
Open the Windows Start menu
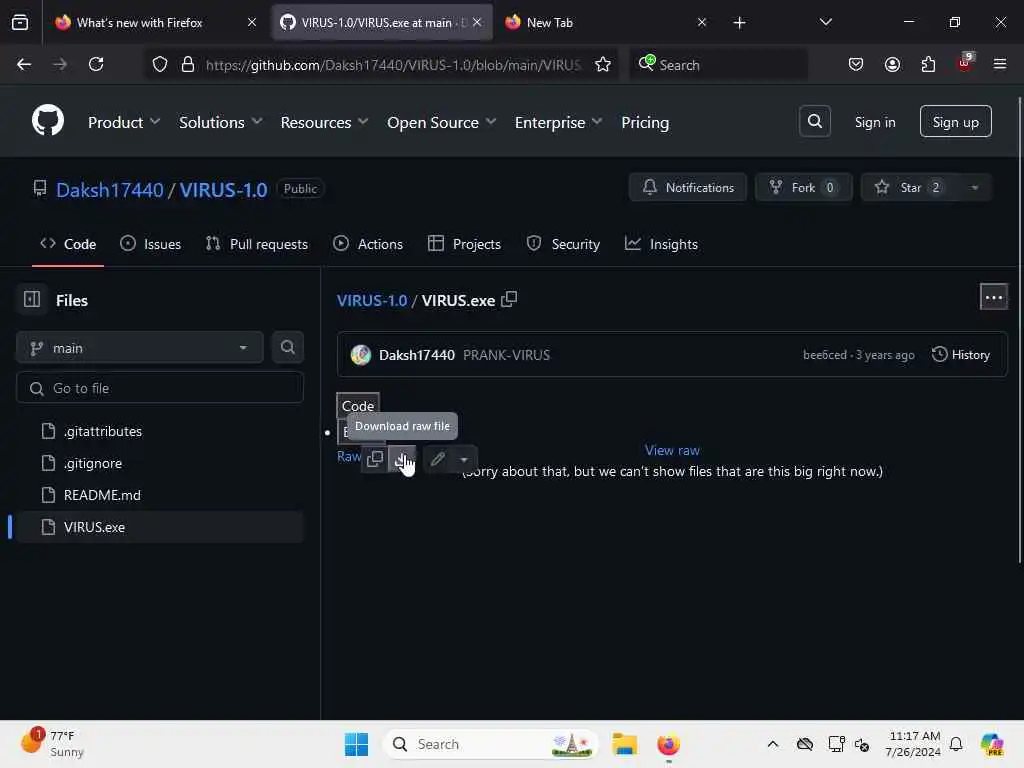pos(357,744)
